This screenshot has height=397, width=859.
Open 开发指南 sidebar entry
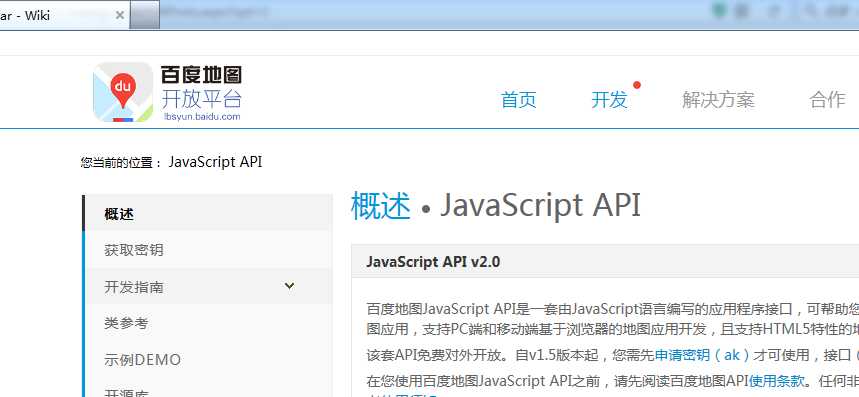point(208,286)
